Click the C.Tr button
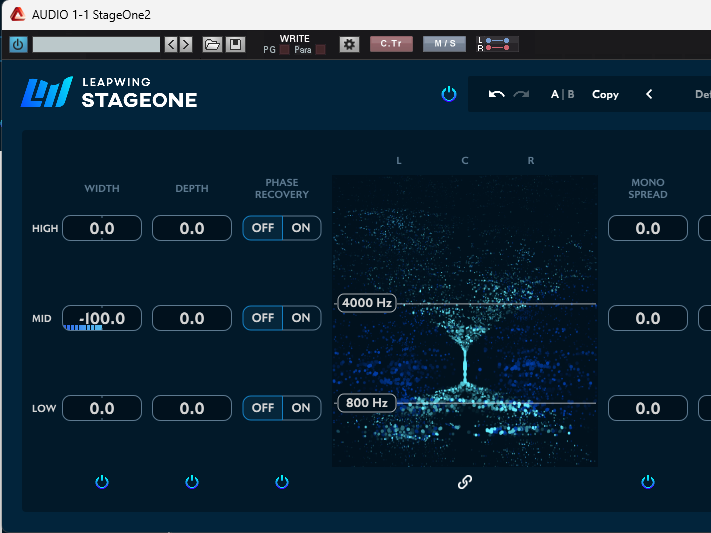 point(391,44)
